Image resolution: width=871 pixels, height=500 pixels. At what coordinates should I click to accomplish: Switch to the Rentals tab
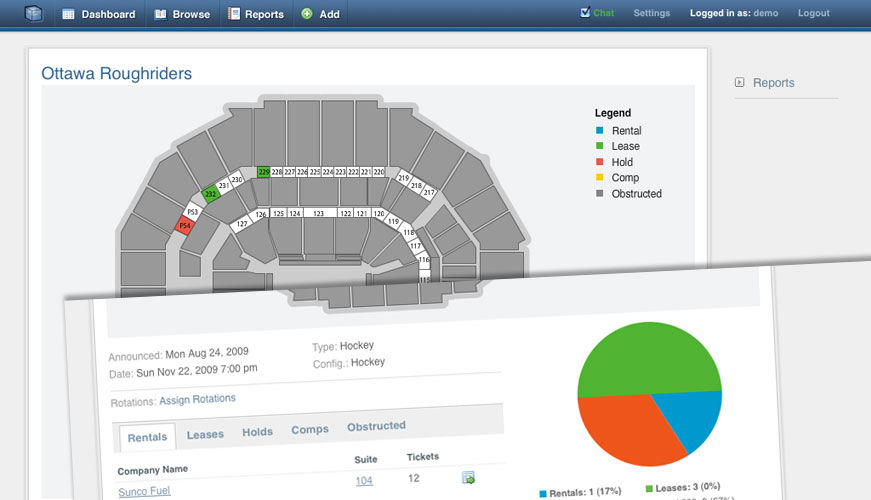click(x=147, y=437)
